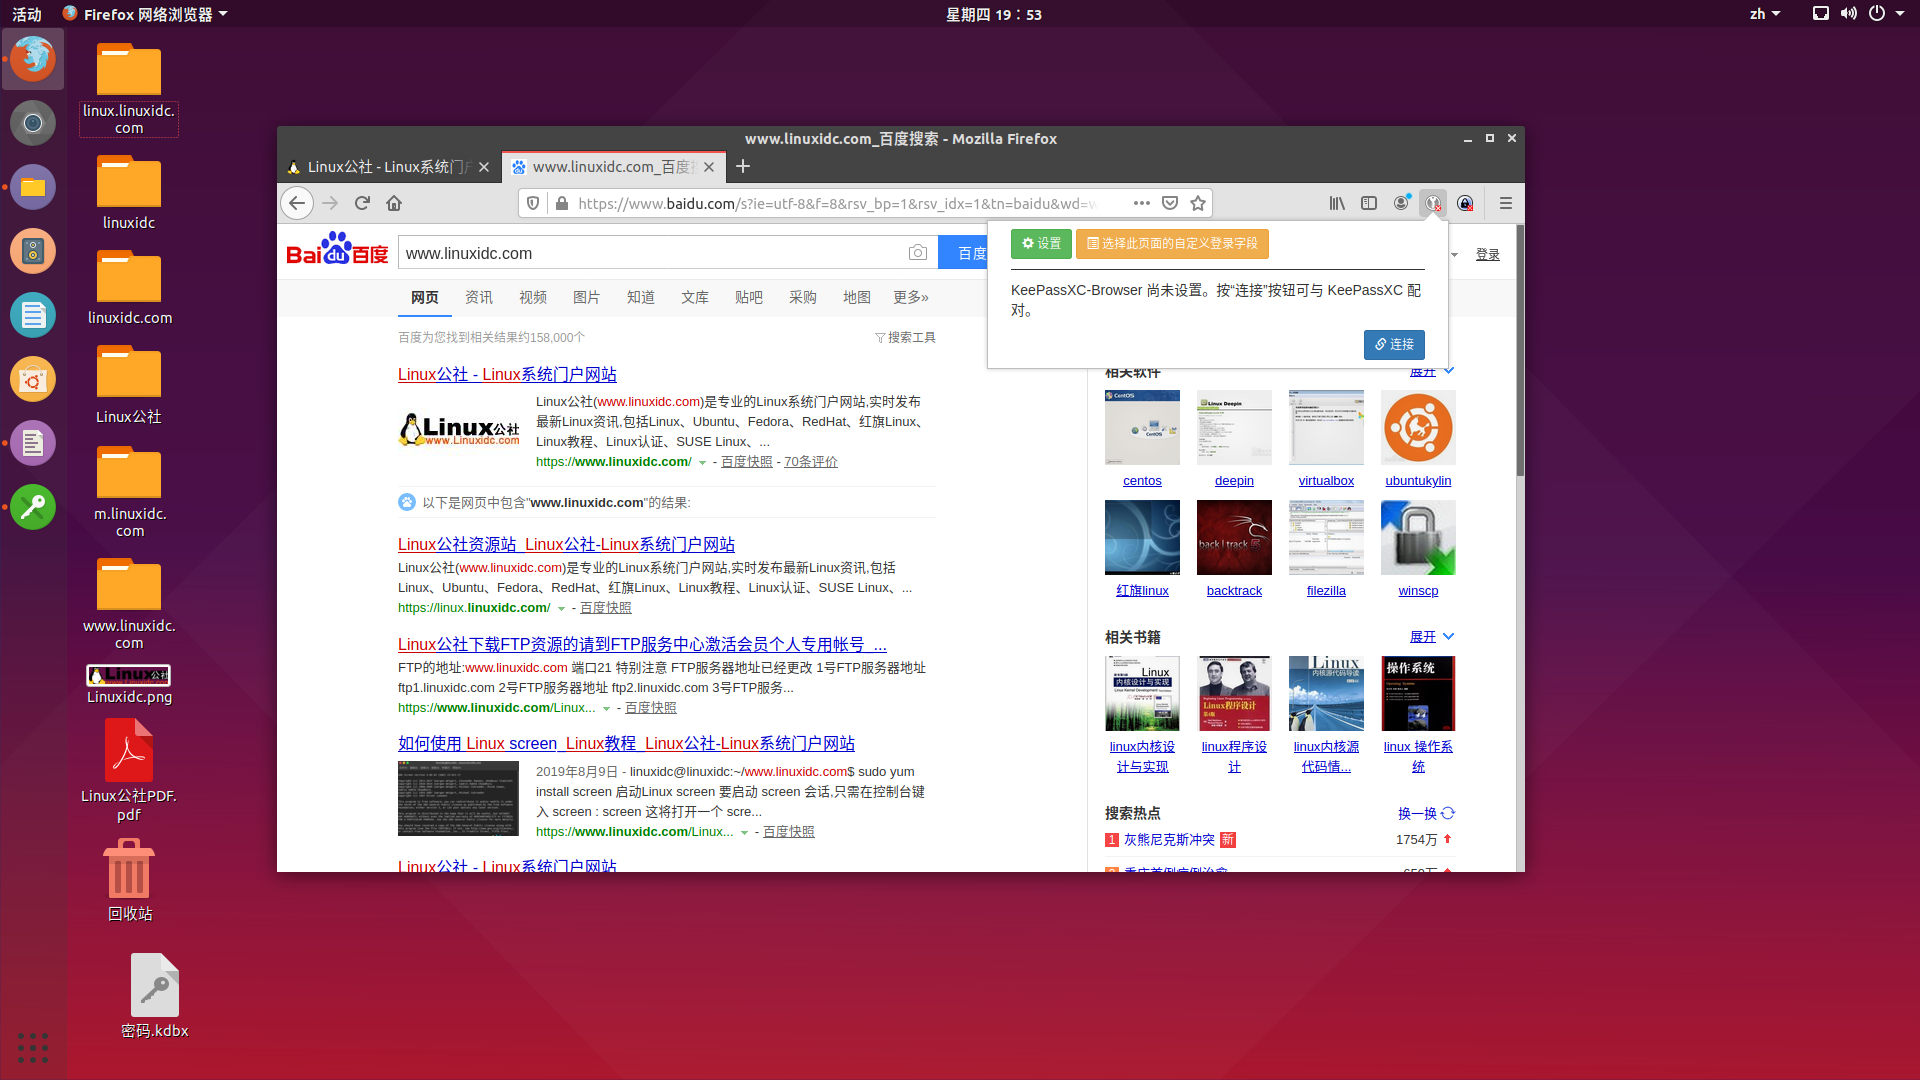Go to the Firefox home icon
The width and height of the screenshot is (1920, 1080).
pyautogui.click(x=394, y=203)
